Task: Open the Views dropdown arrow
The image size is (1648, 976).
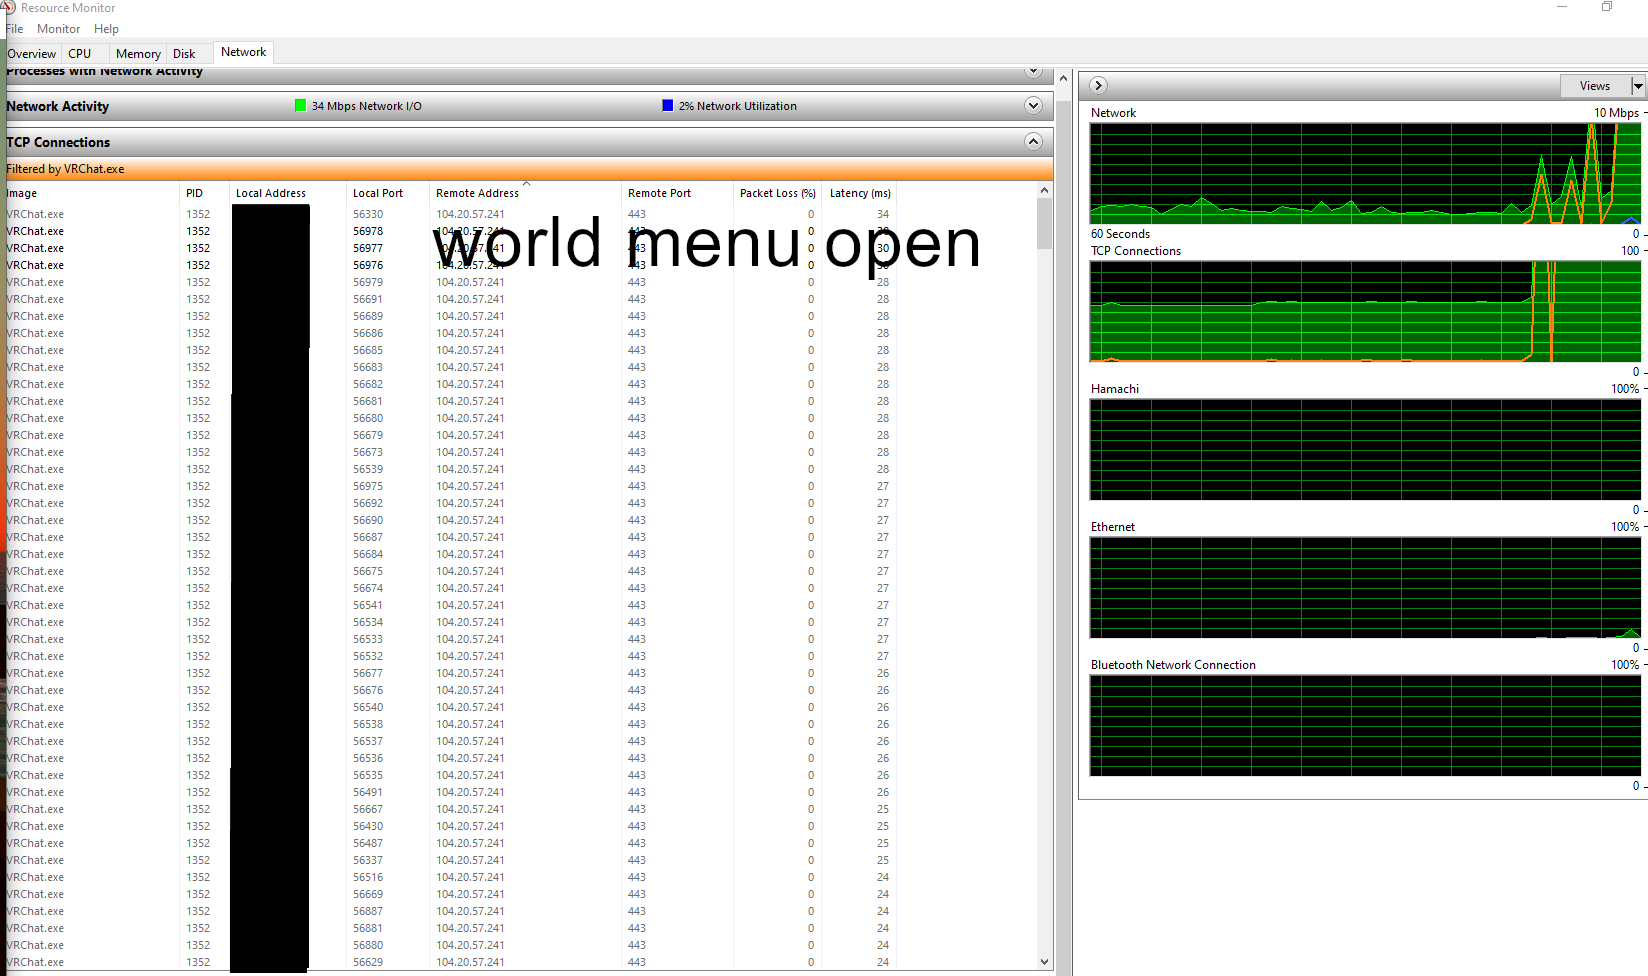Action: (1638, 86)
